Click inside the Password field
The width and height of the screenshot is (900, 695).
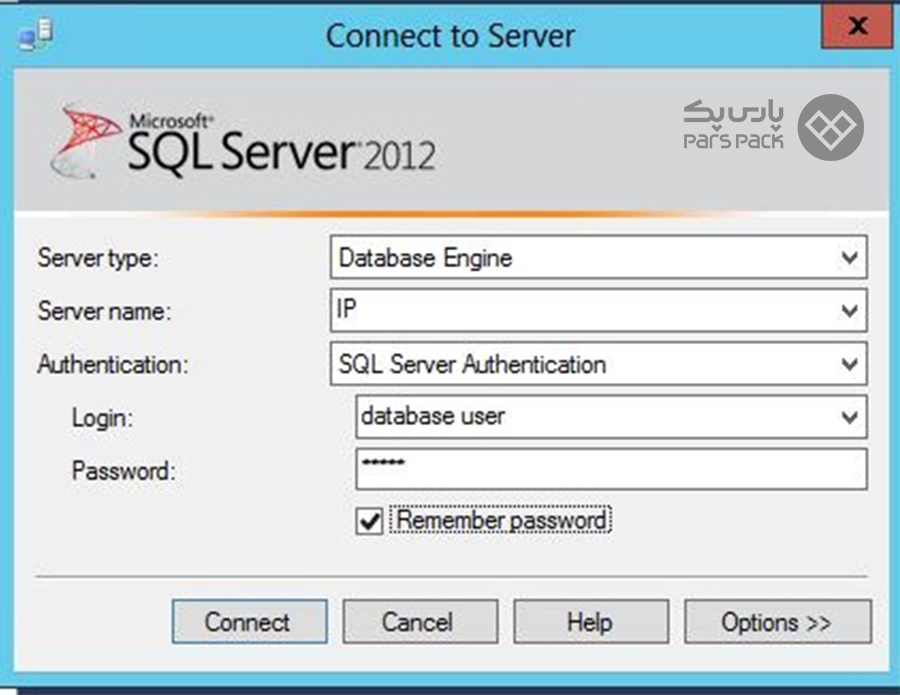point(611,469)
